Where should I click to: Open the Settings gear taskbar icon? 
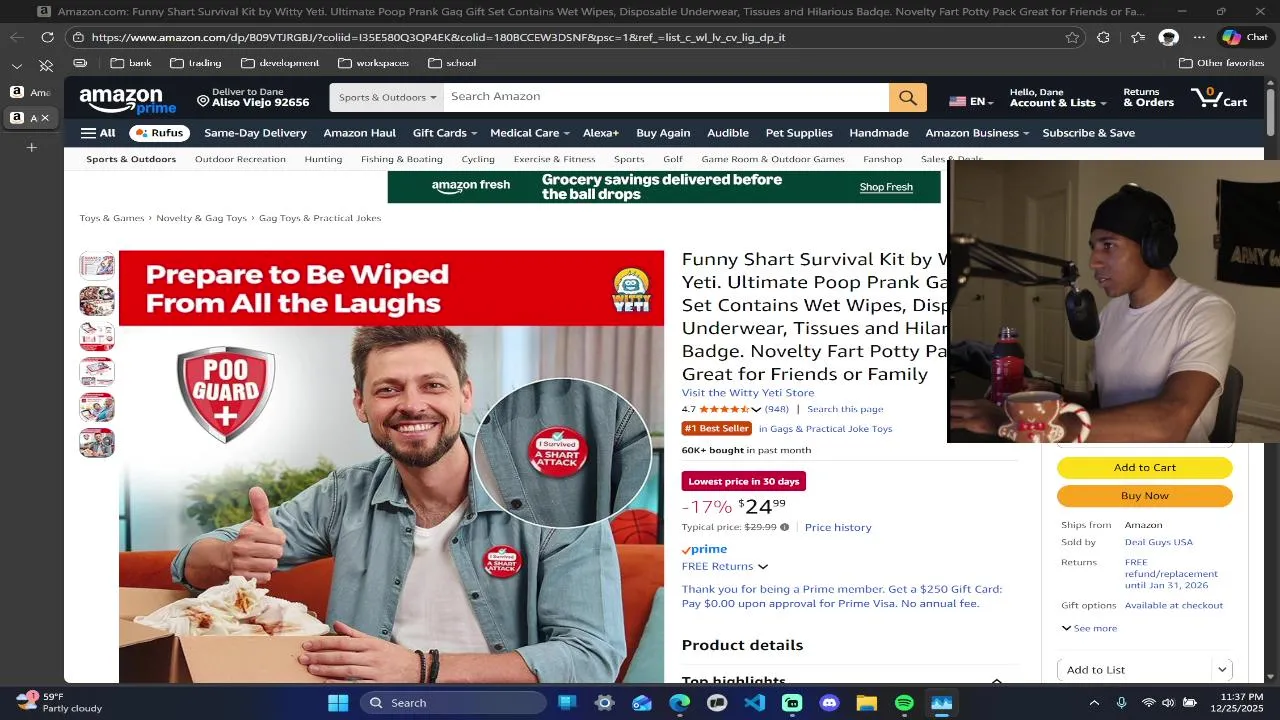[x=604, y=703]
